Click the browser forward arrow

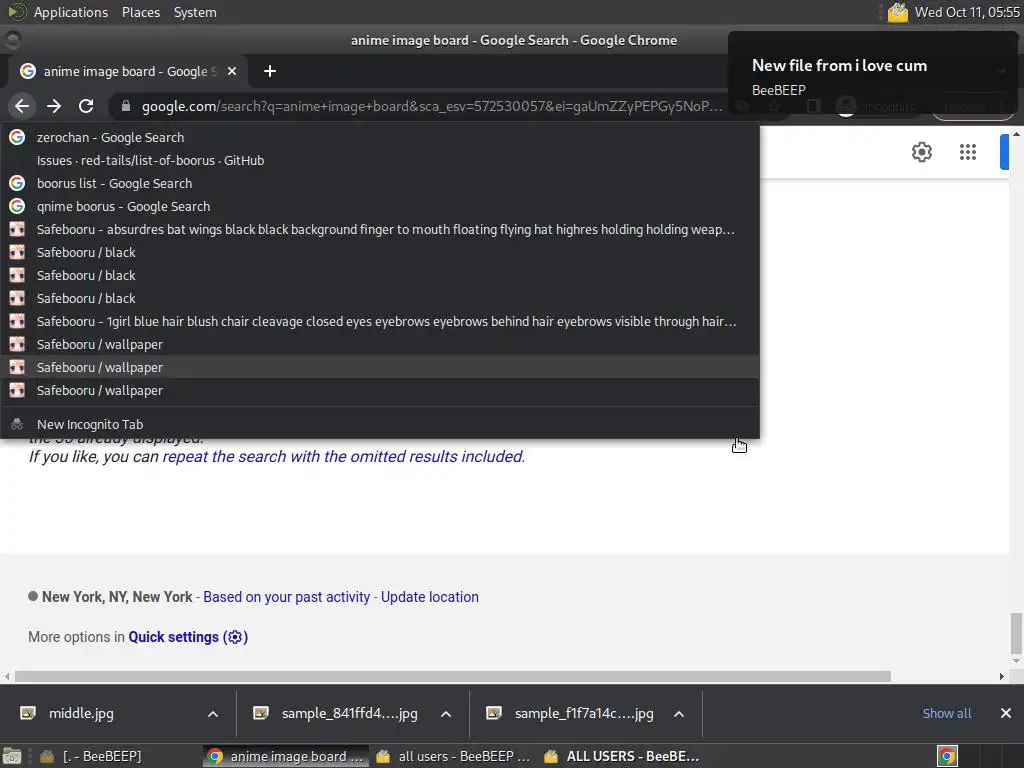click(54, 106)
